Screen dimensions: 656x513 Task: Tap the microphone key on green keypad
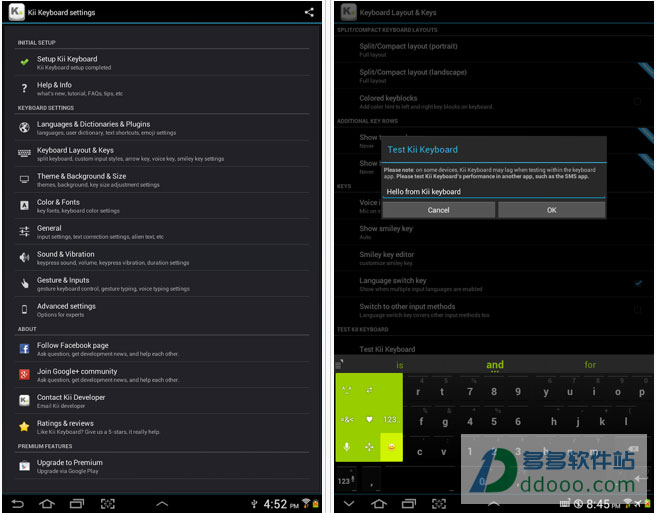click(x=347, y=447)
